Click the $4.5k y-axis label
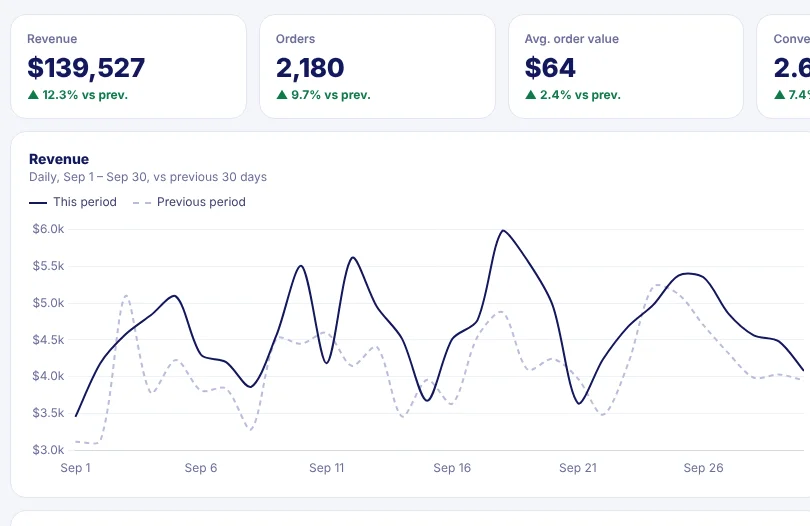810x526 pixels. pos(48,340)
